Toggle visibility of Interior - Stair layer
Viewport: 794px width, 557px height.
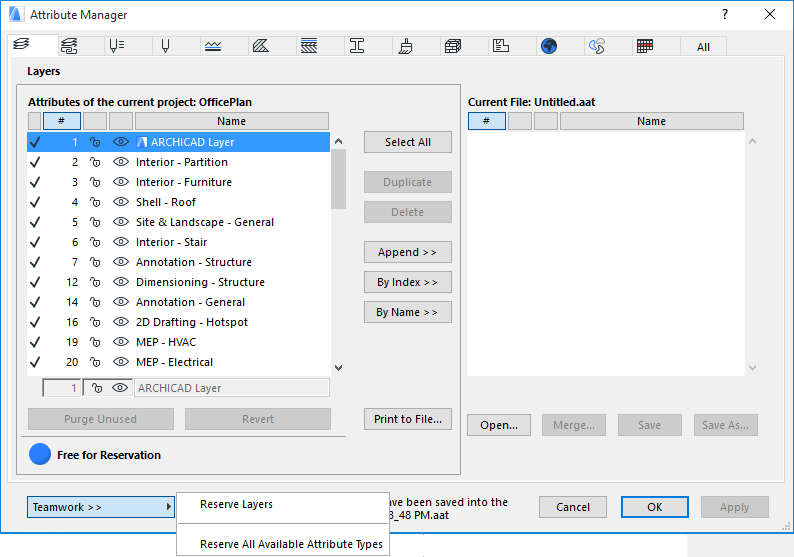click(121, 242)
